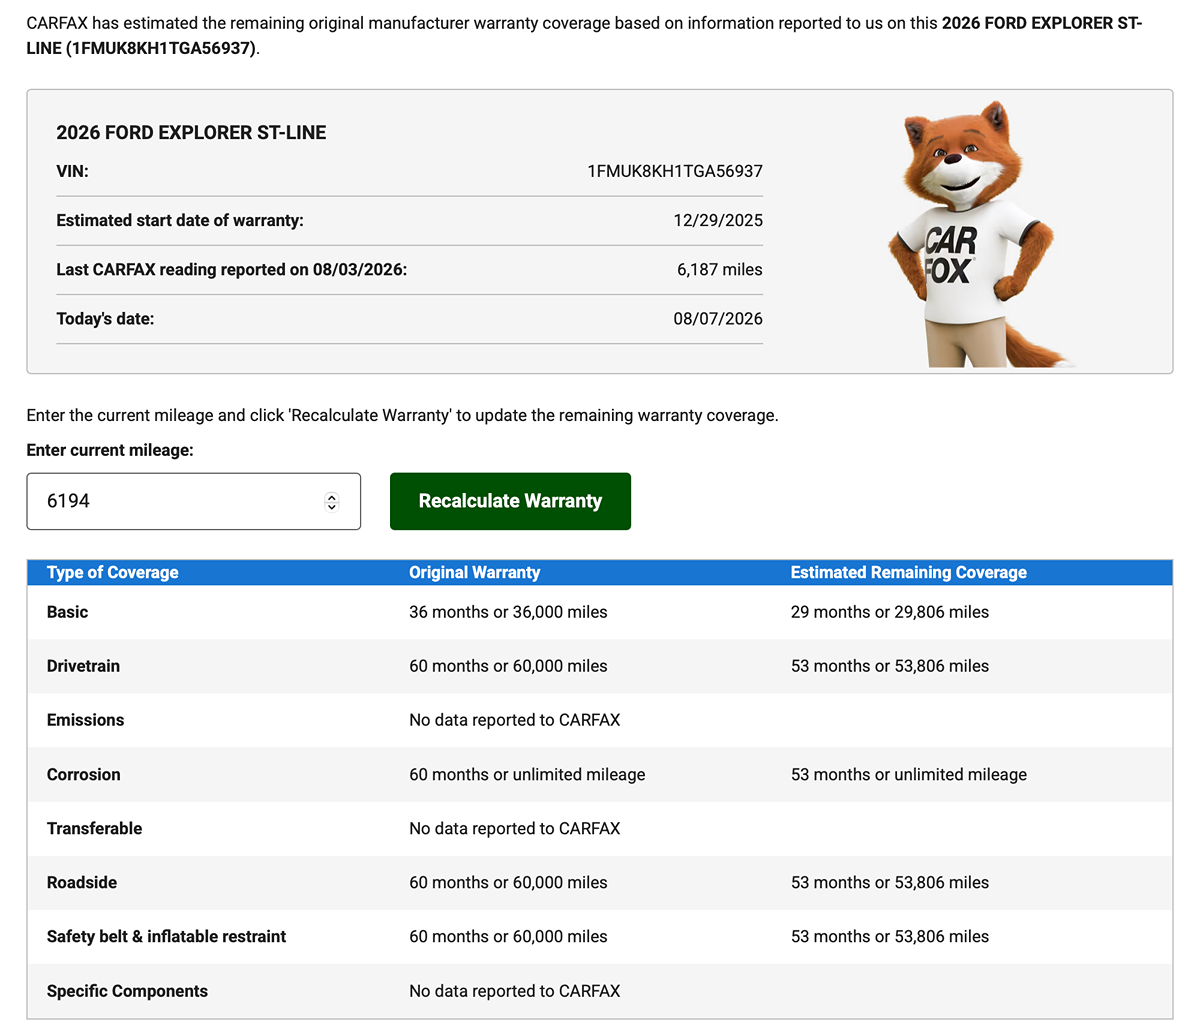Focus the current mileage input field
The width and height of the screenshot is (1200, 1028).
pyautogui.click(x=193, y=501)
